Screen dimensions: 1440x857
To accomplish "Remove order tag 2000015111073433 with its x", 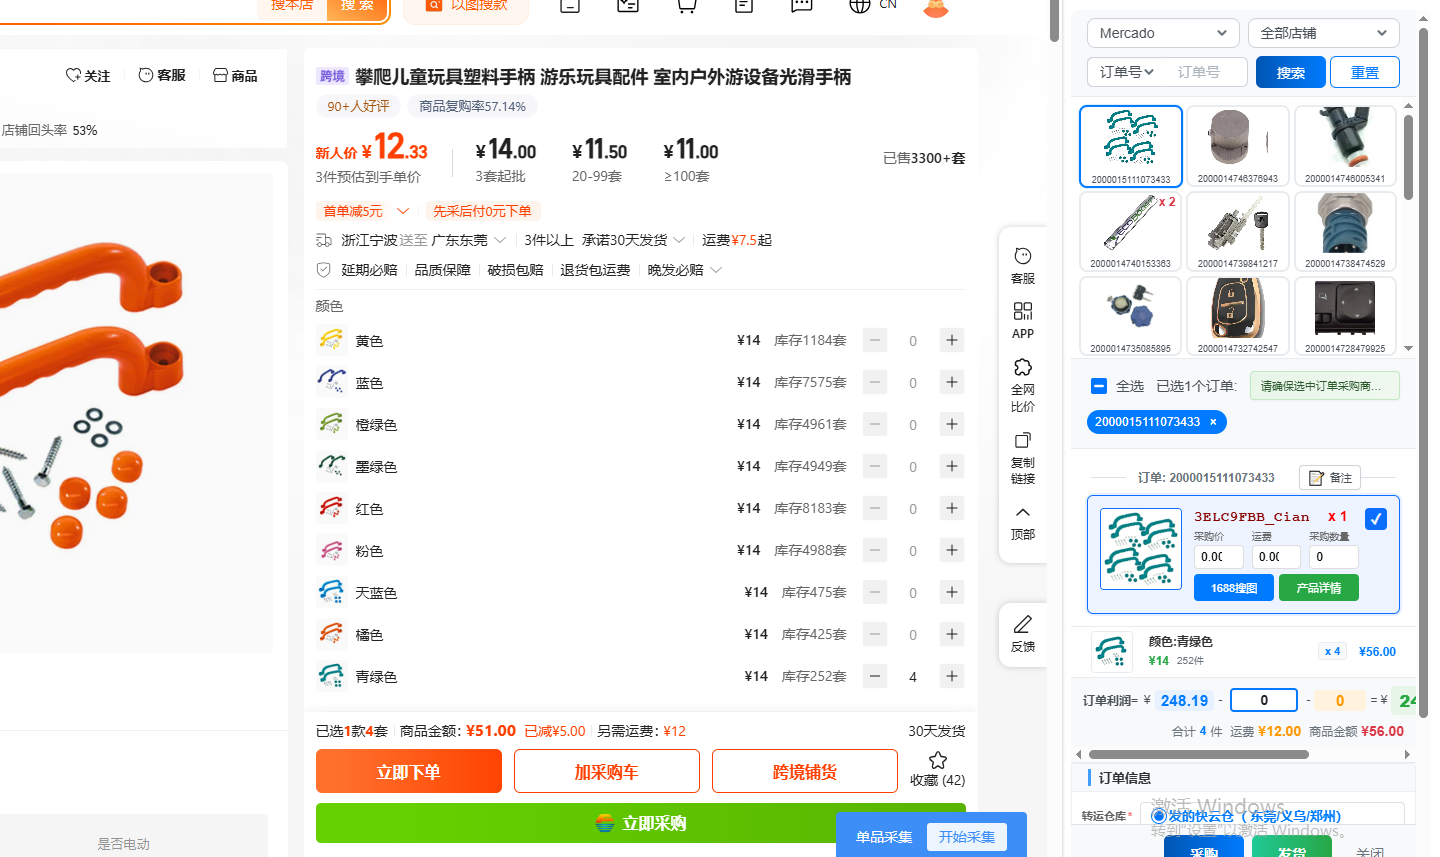I will click(1213, 422).
